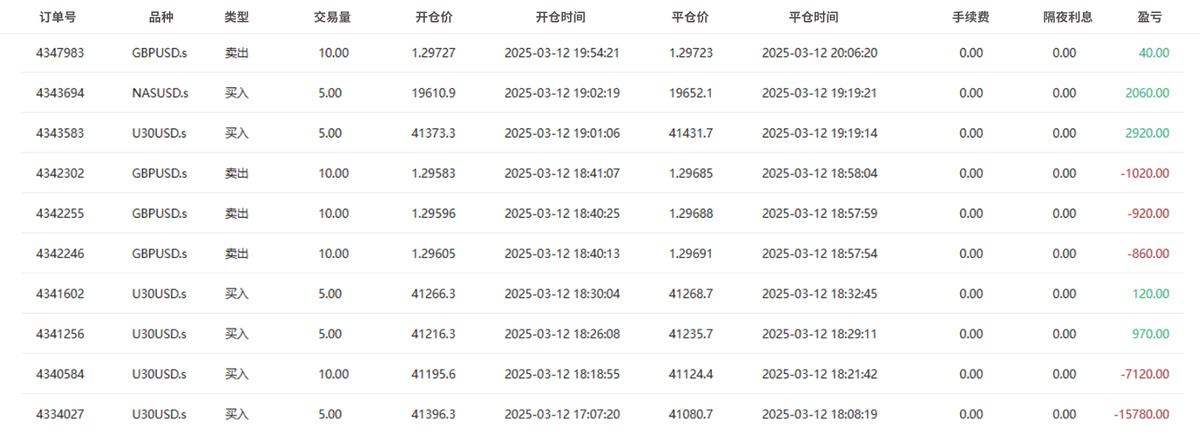Click close time 2025-03-12 20:06:20

click(819, 53)
